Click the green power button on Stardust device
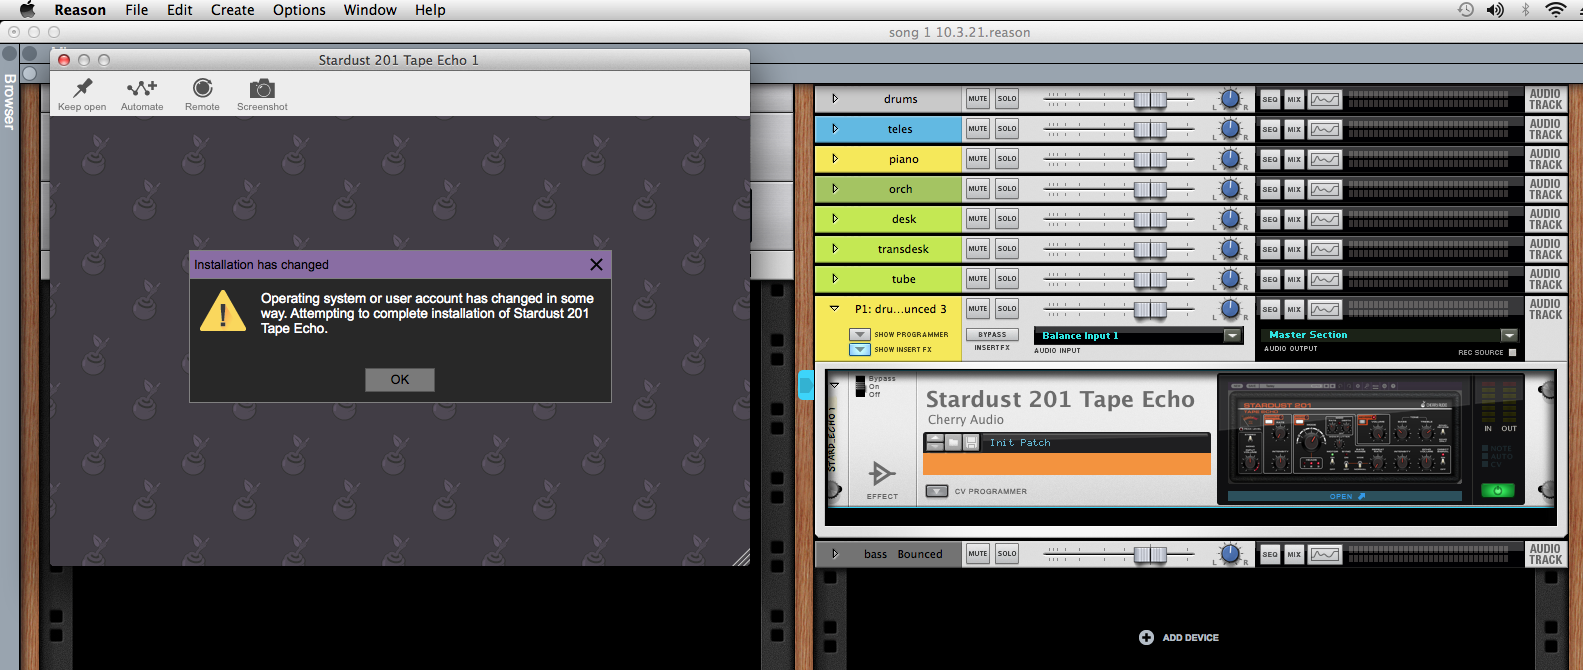Viewport: 1583px width, 670px height. tap(1497, 490)
